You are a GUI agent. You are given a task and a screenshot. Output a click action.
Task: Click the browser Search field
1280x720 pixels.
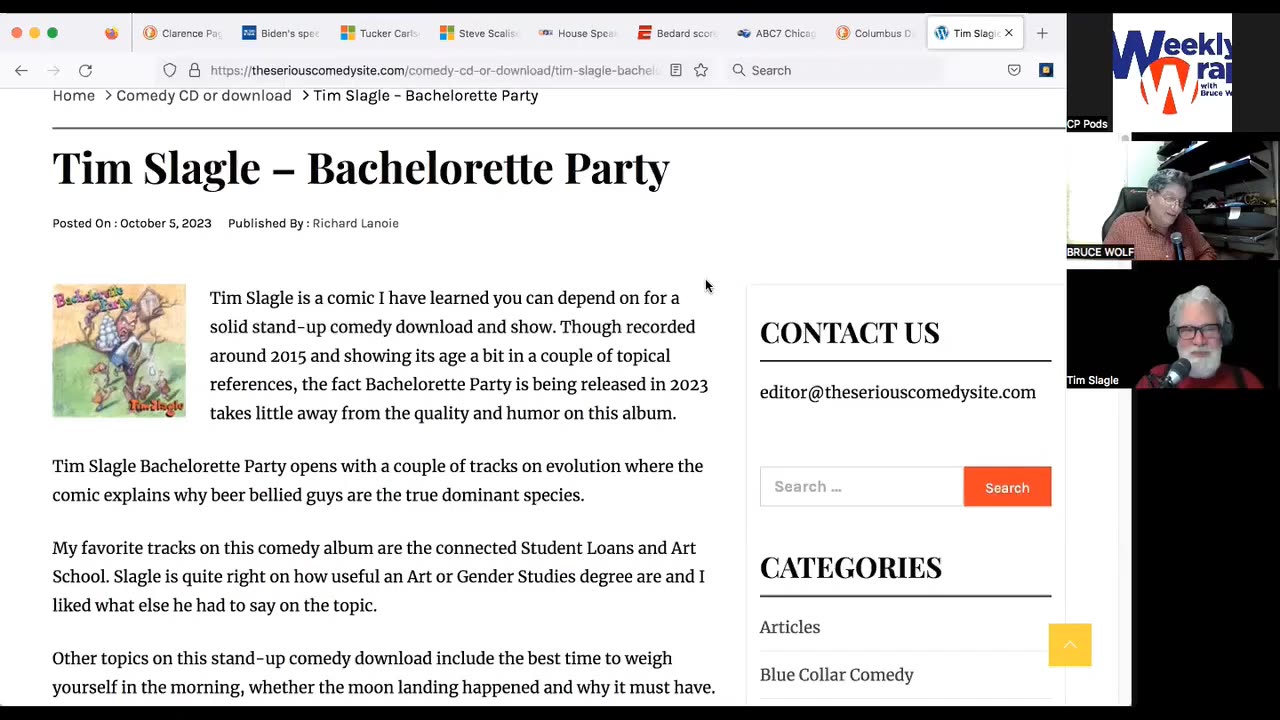pyautogui.click(x=835, y=70)
